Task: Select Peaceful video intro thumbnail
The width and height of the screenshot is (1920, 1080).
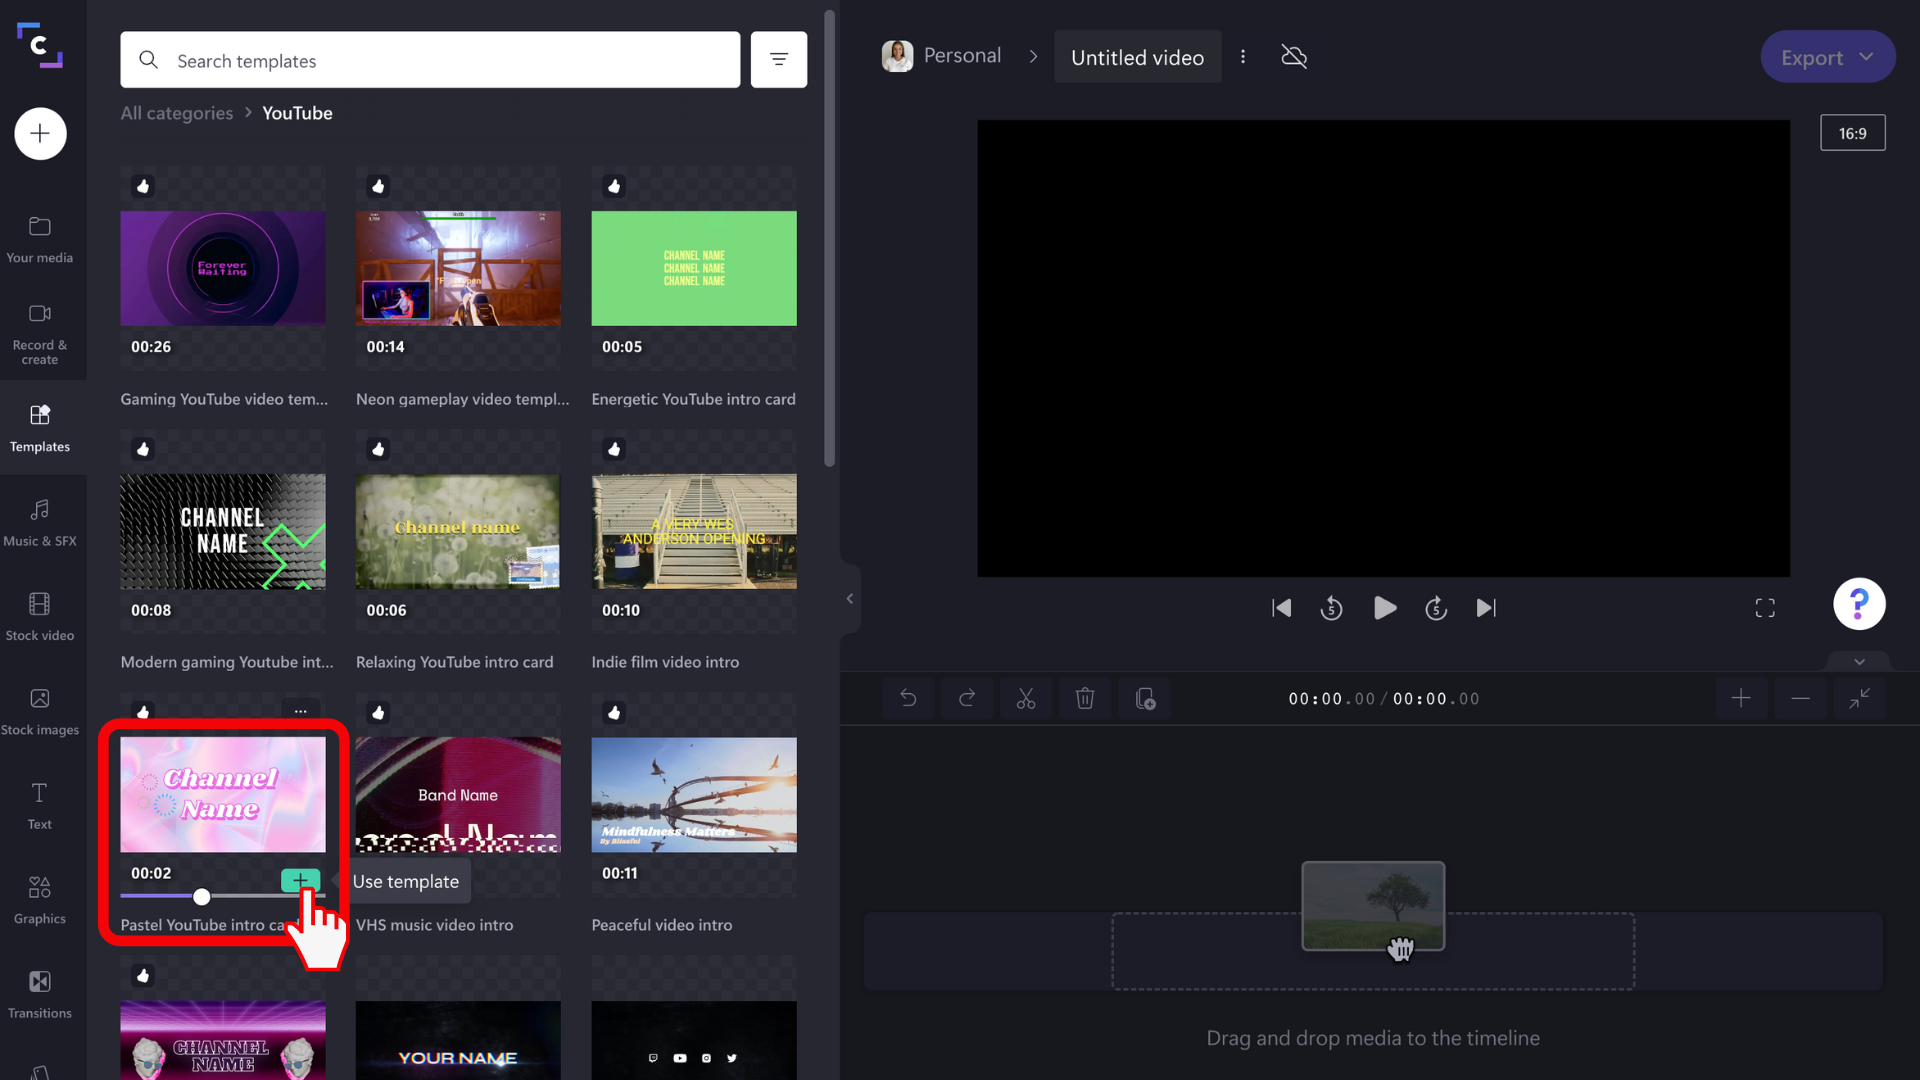Action: tap(694, 795)
